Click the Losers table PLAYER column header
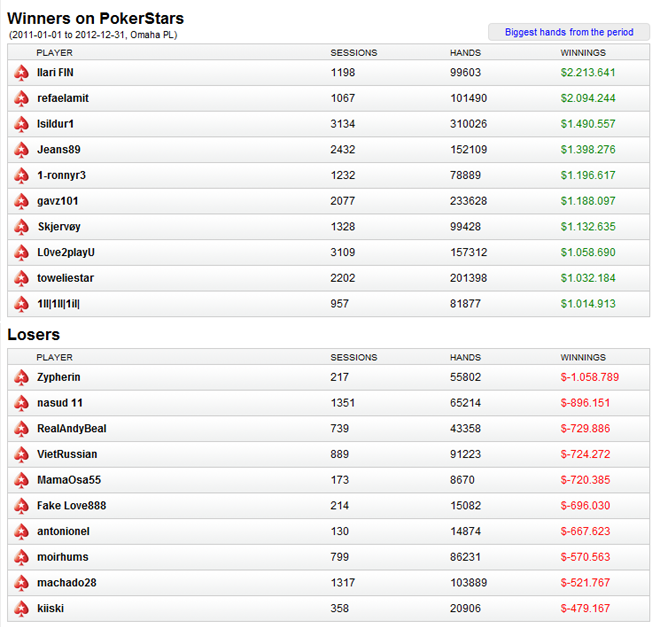This screenshot has width=660, height=627. coord(54,357)
